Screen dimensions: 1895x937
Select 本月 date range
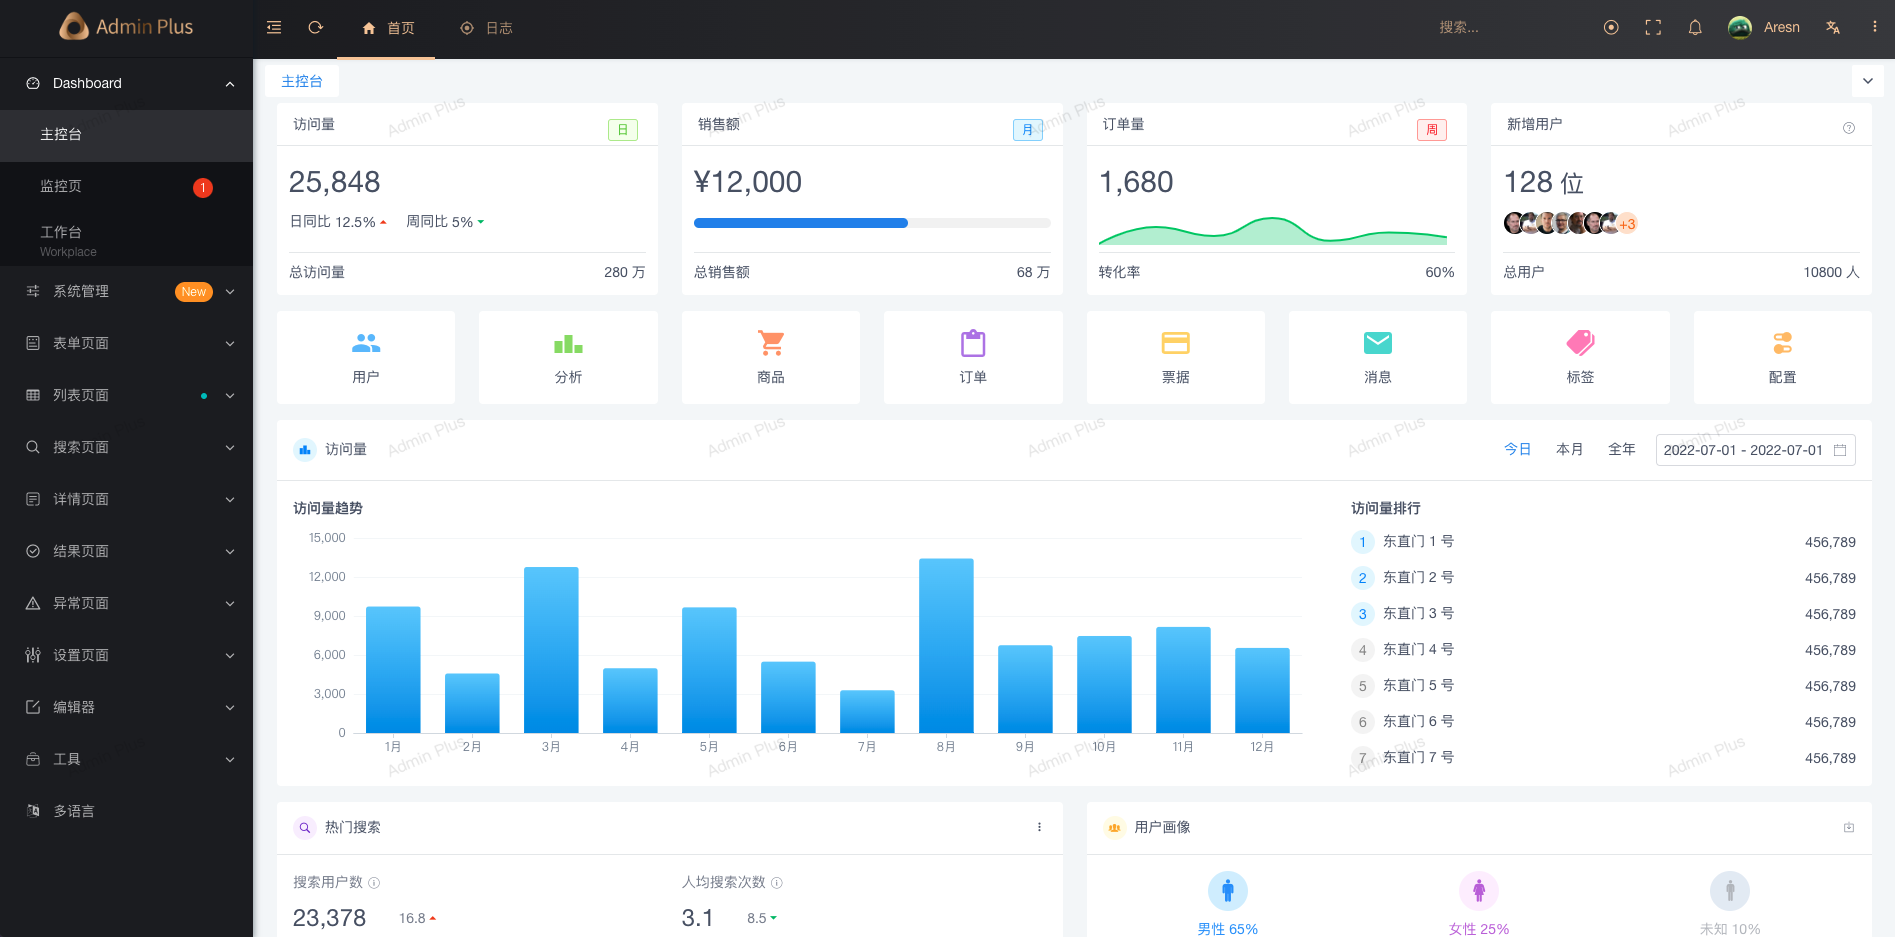tap(1570, 450)
